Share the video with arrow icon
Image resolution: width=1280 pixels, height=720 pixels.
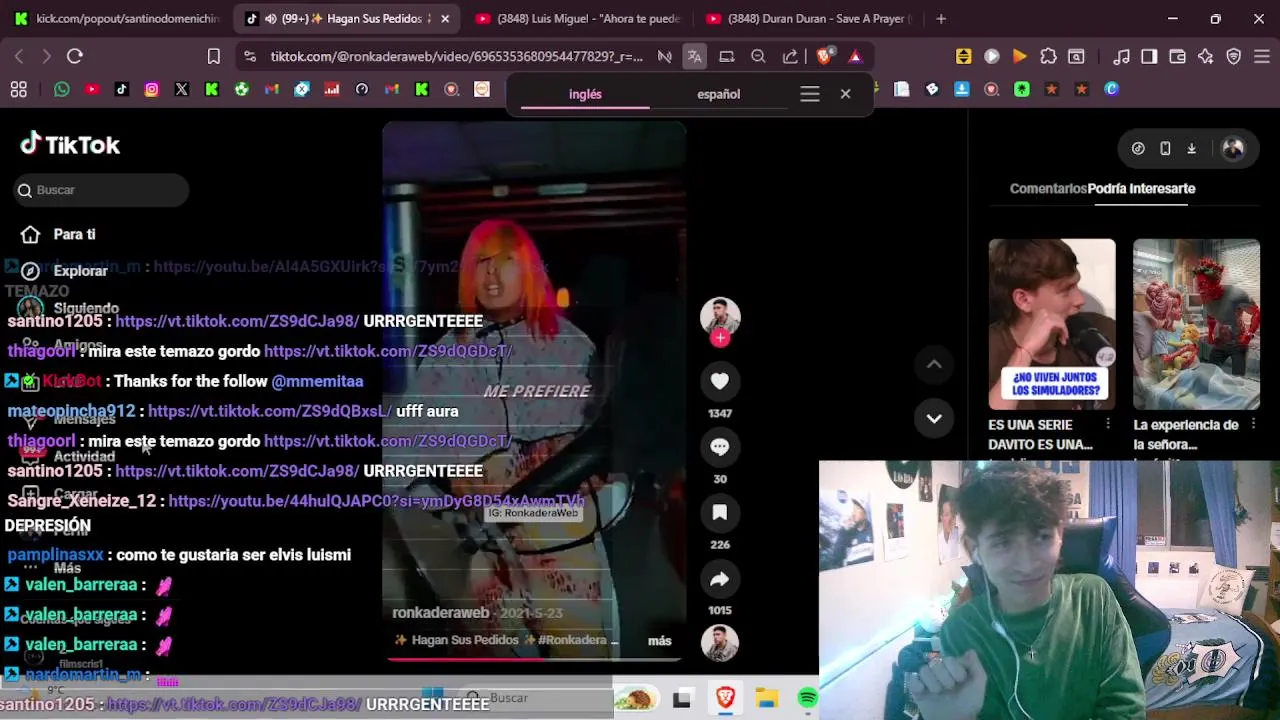719,579
